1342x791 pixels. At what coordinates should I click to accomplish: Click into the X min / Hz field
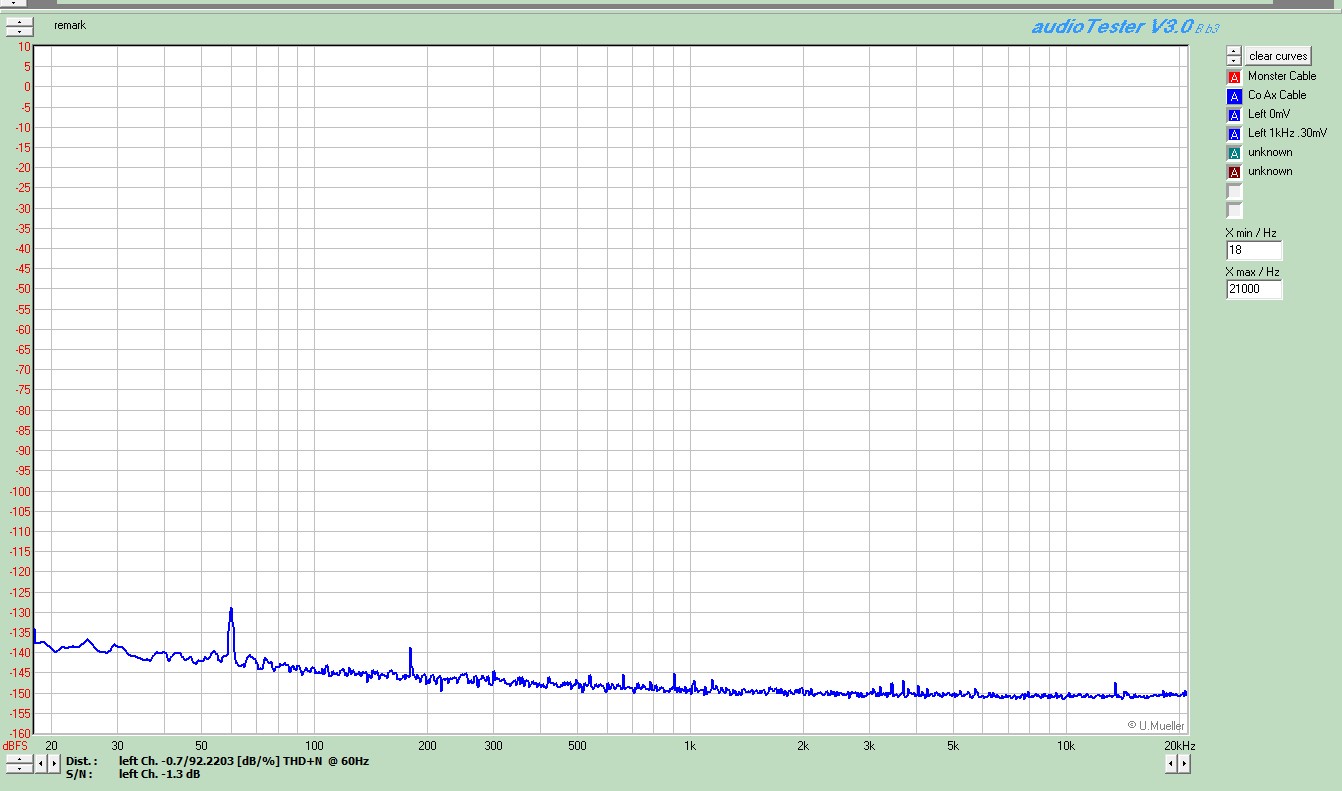point(1254,250)
